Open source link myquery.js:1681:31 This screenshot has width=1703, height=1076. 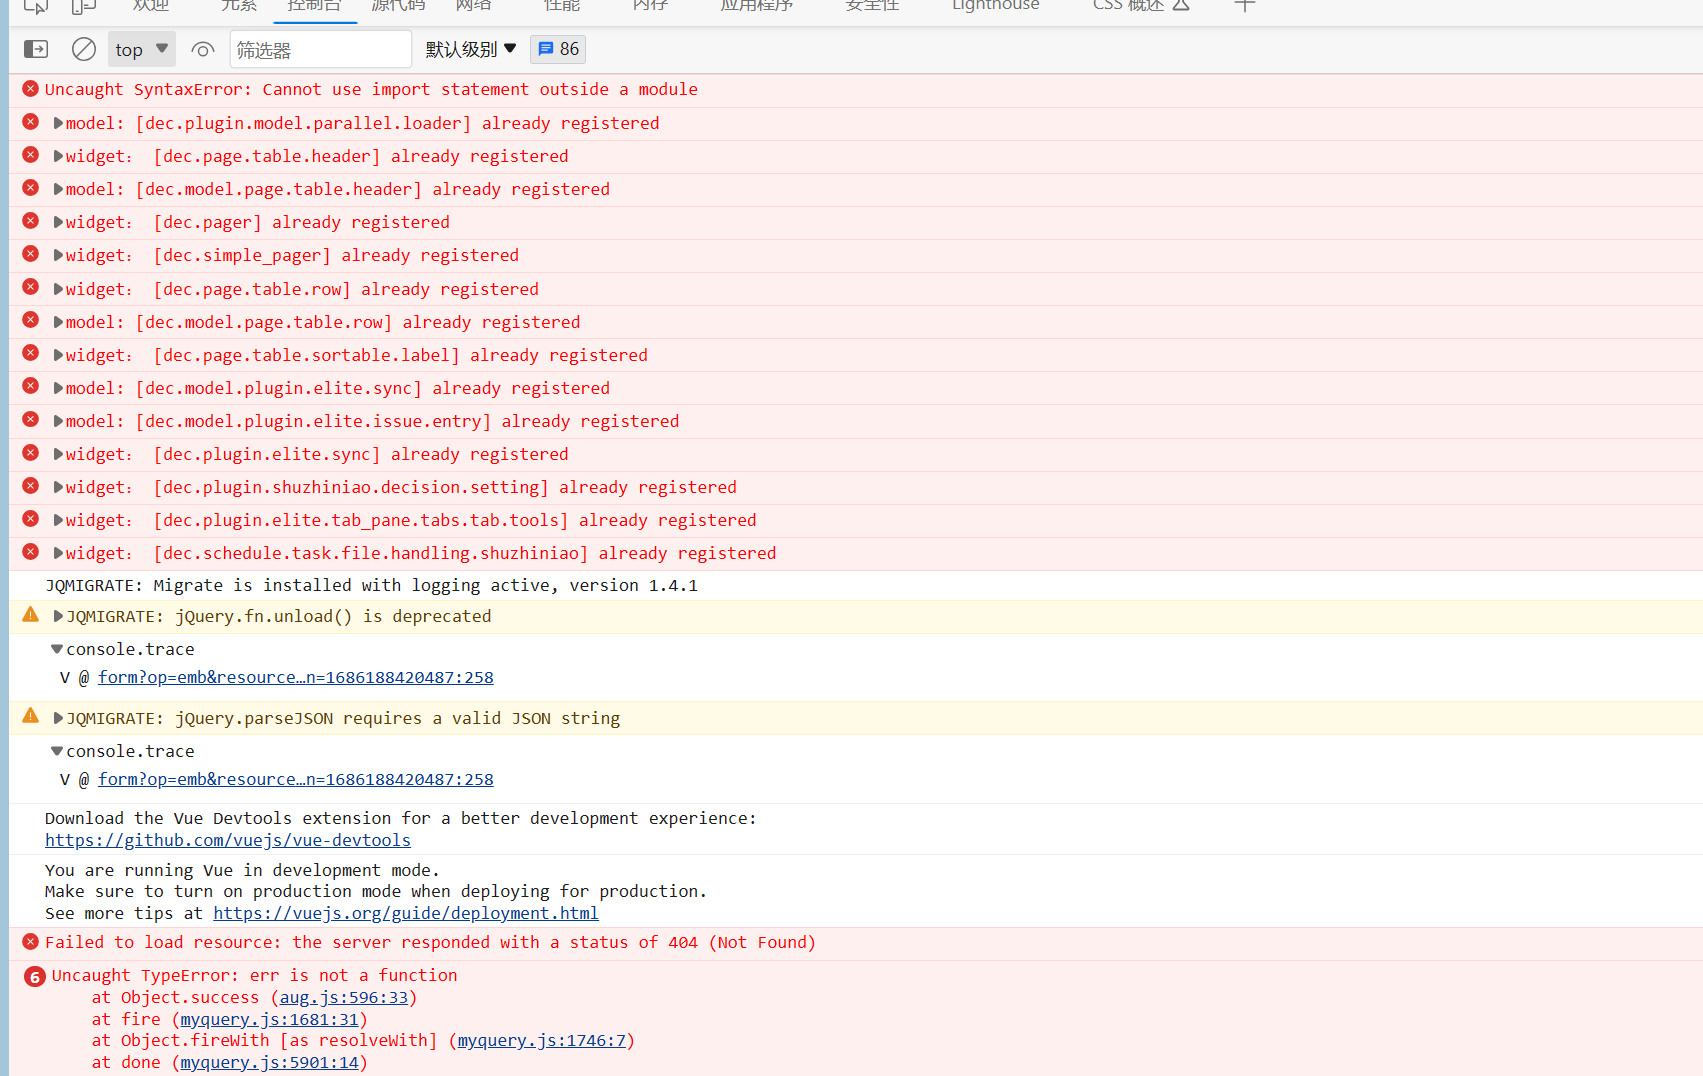tap(269, 1019)
